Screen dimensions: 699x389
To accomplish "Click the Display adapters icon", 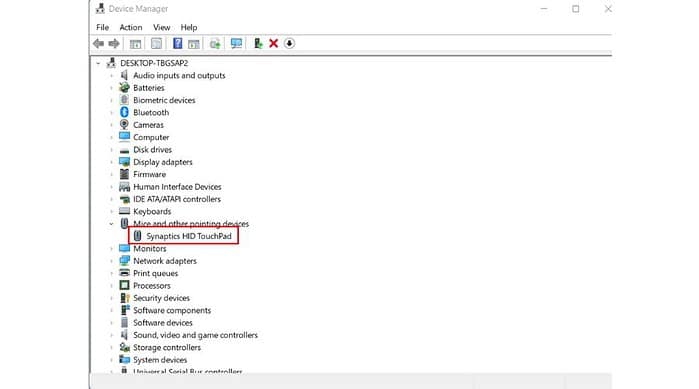I will click(124, 162).
